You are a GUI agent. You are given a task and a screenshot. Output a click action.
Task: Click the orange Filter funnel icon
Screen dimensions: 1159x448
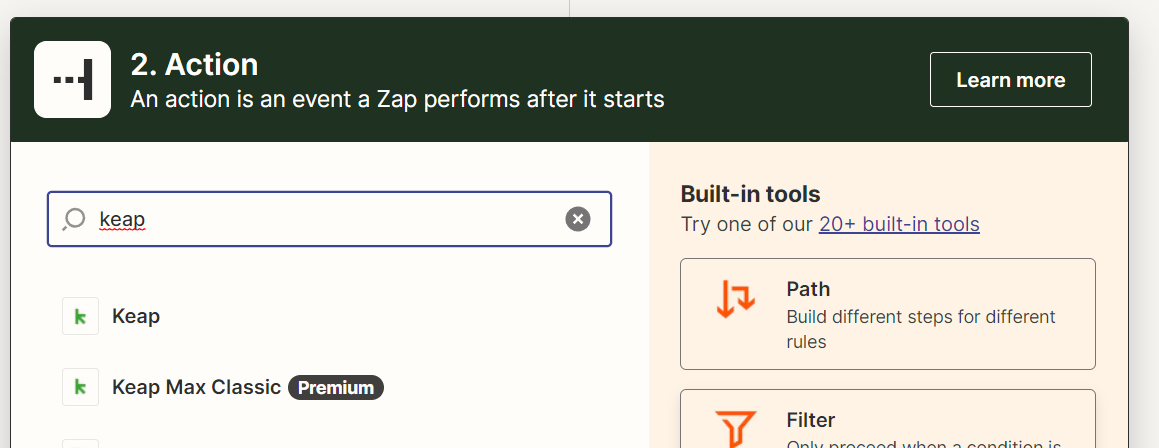click(x=735, y=429)
